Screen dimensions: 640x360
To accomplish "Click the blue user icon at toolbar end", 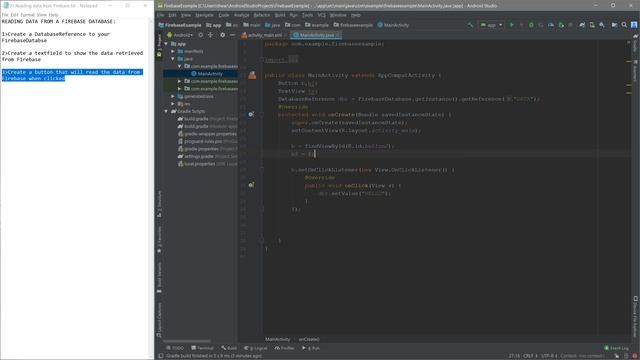I will click(x=634, y=25).
